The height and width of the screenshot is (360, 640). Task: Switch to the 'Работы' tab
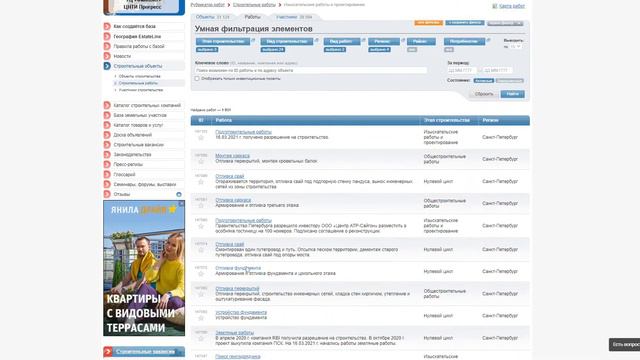pyautogui.click(x=253, y=17)
